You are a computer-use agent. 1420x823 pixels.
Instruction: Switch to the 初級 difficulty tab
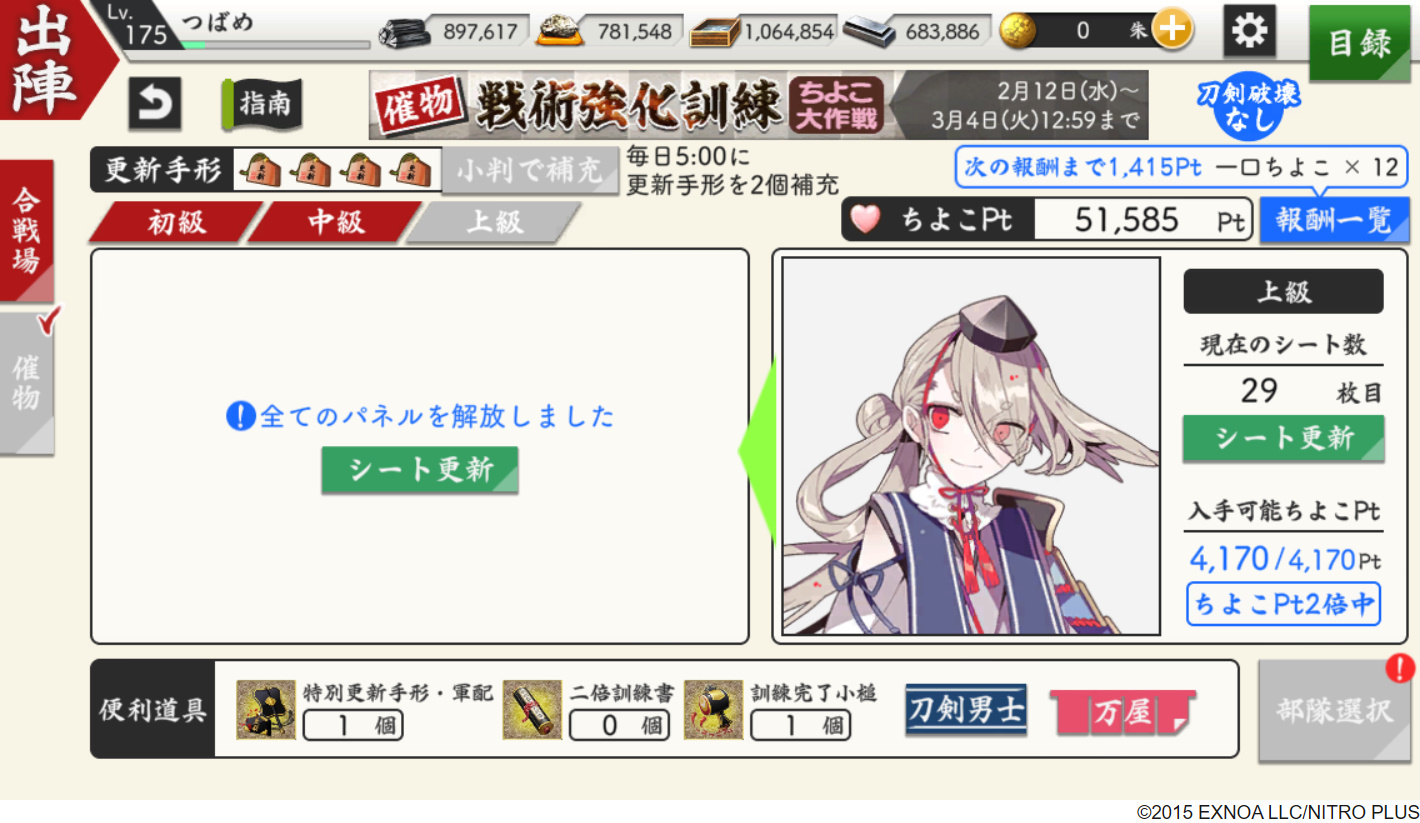(176, 222)
